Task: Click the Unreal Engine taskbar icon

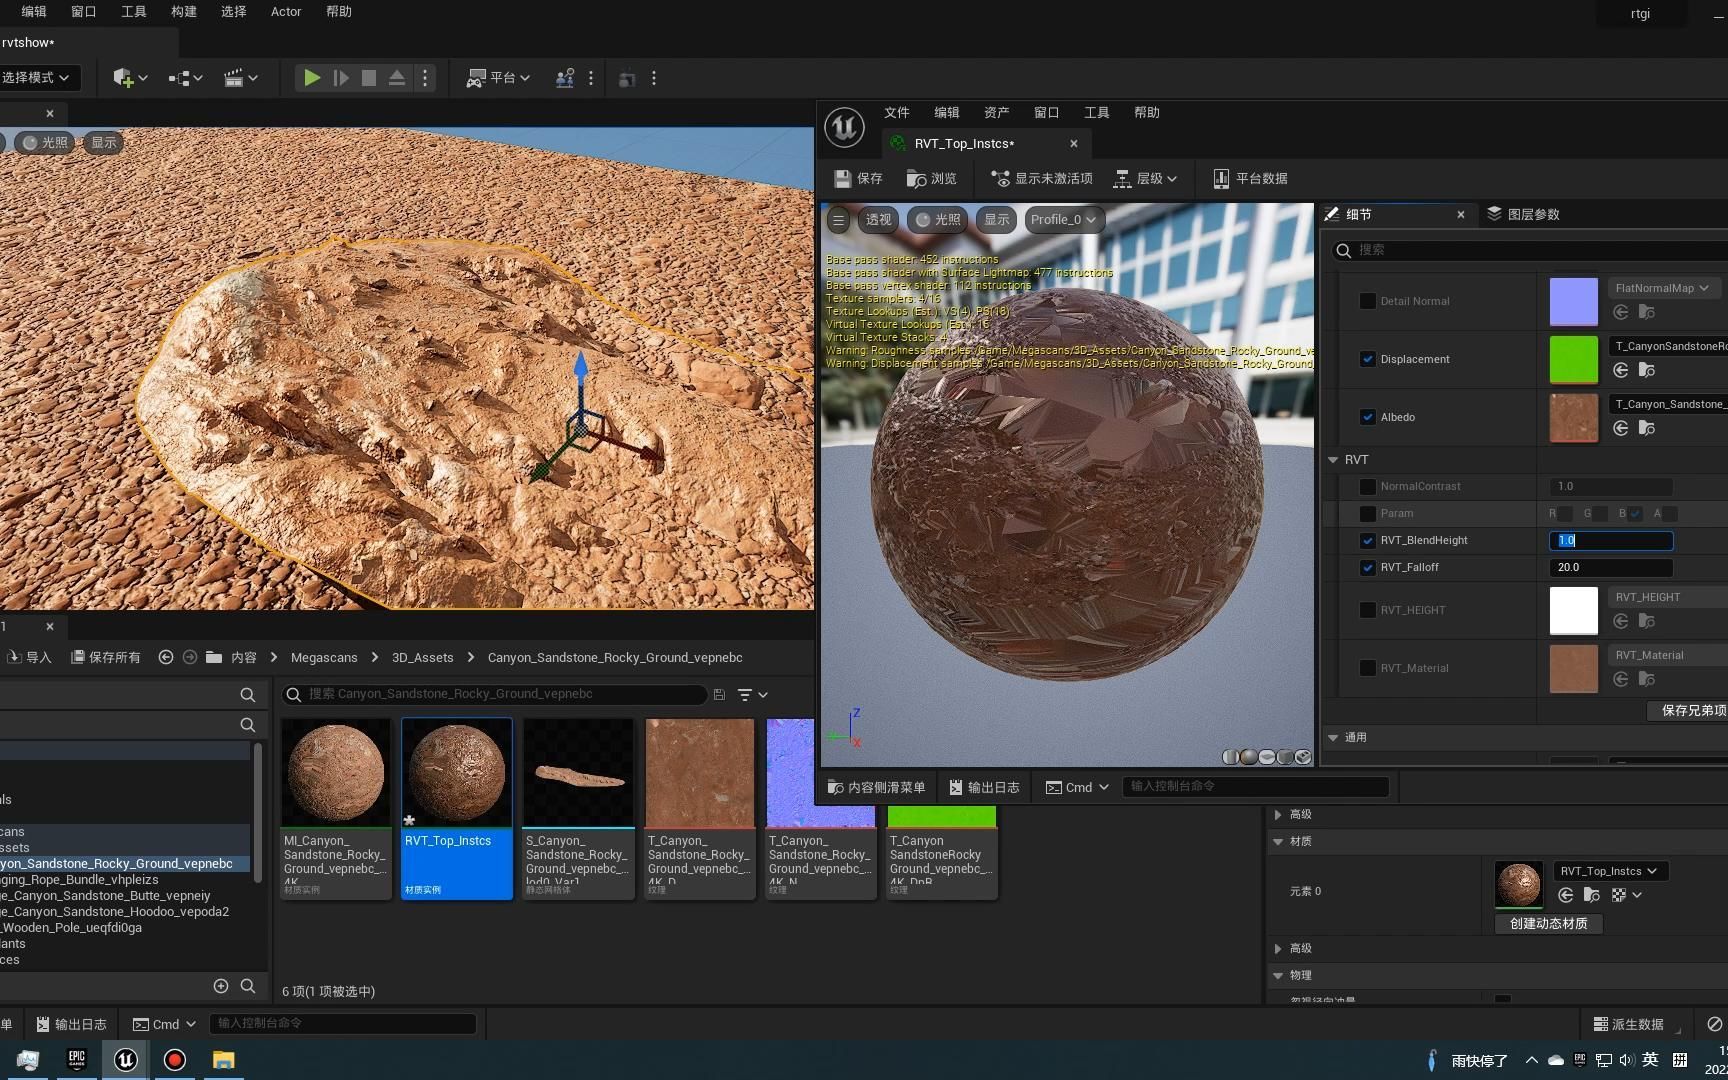Action: tap(125, 1060)
